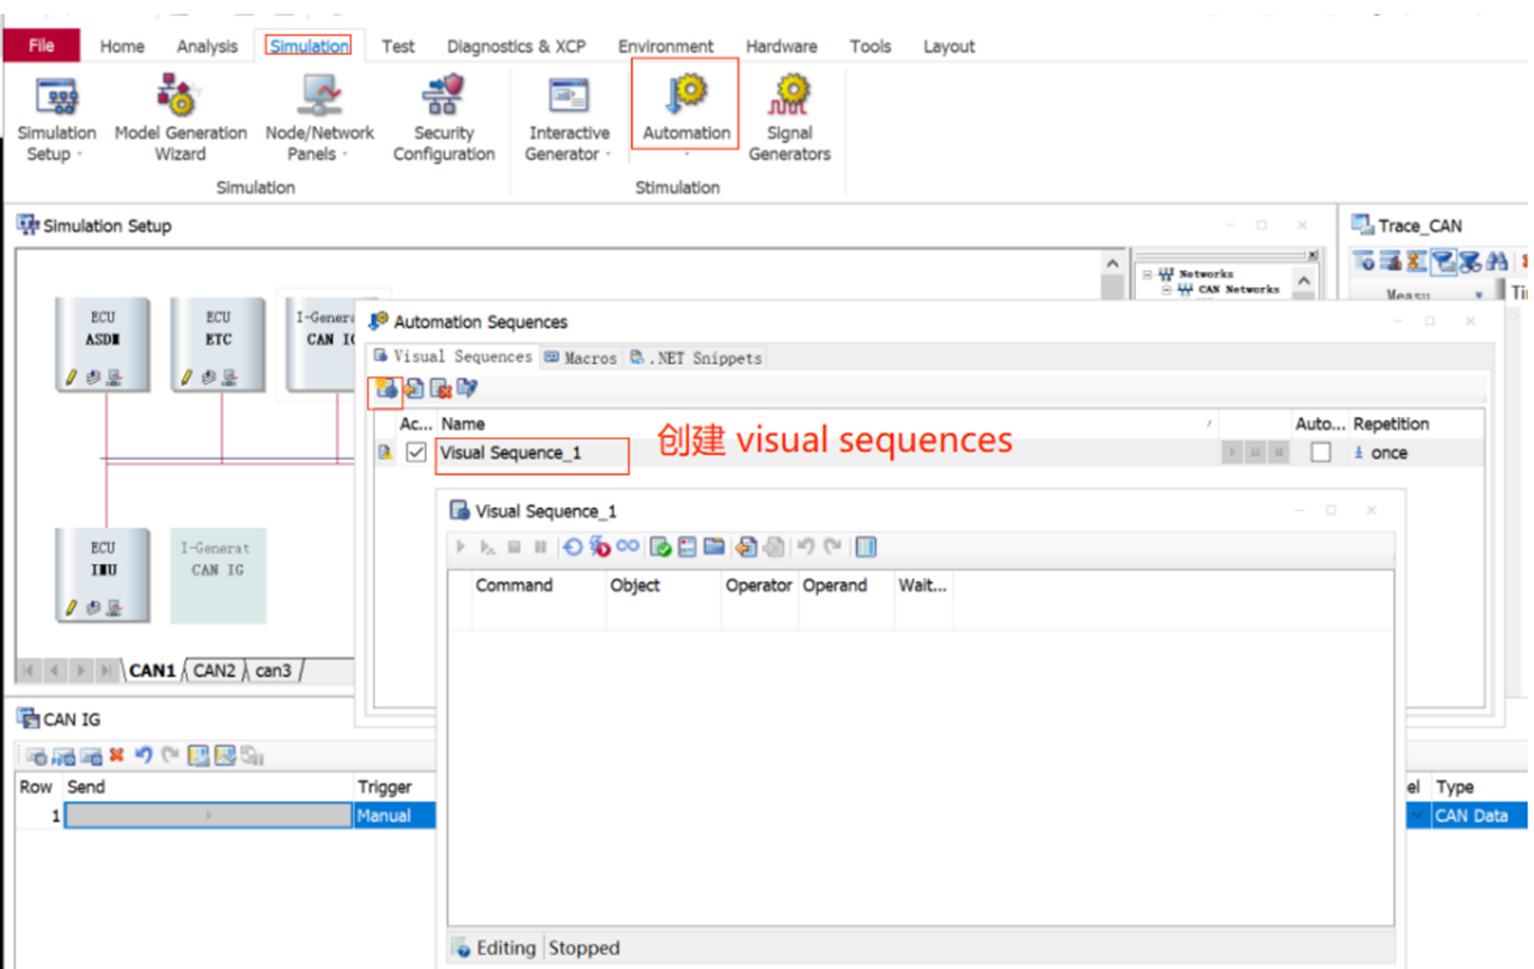The image size is (1534, 969).
Task: Switch to the Analysis ribbon tab
Action: (207, 46)
